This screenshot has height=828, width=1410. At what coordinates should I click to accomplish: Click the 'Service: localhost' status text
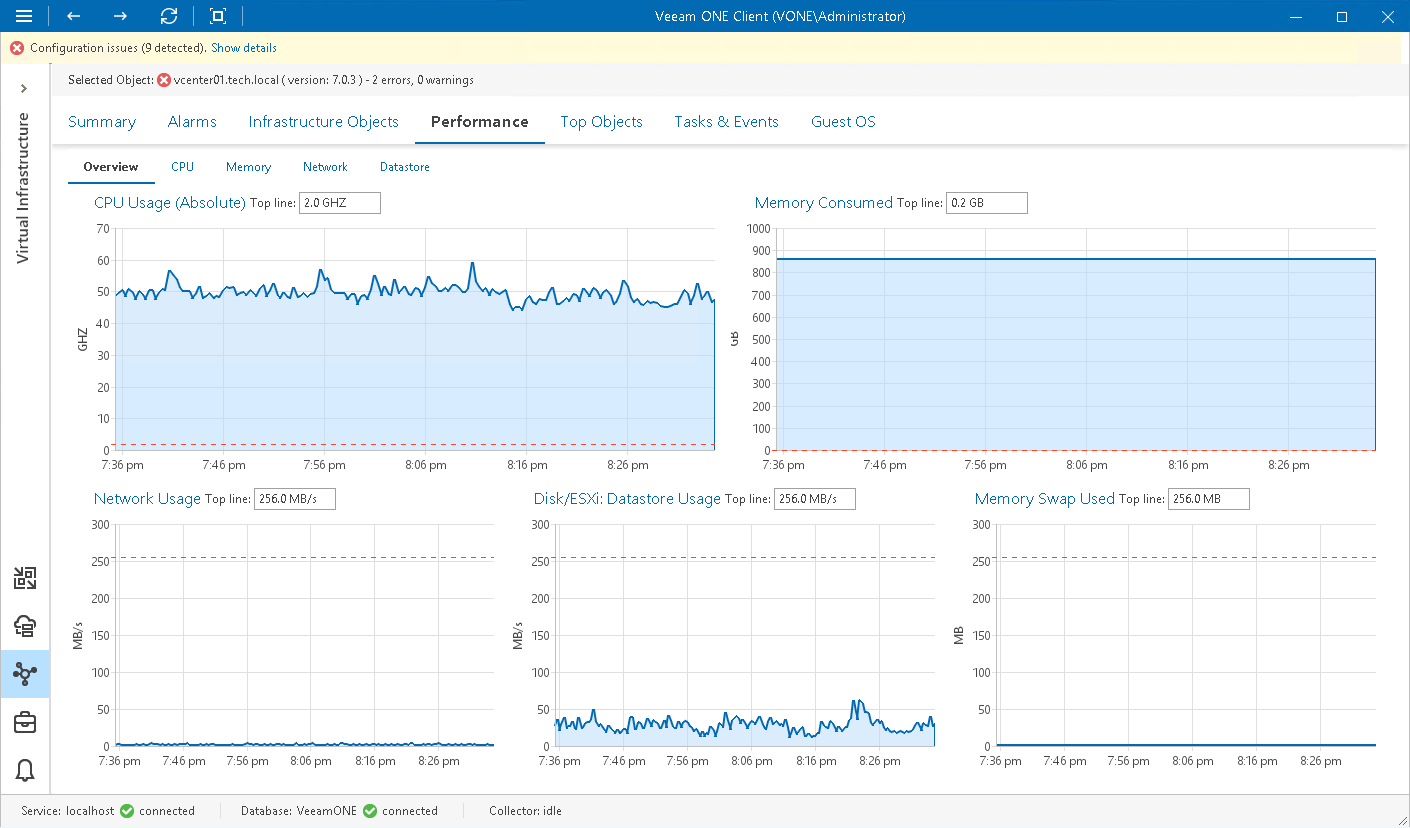pos(68,811)
